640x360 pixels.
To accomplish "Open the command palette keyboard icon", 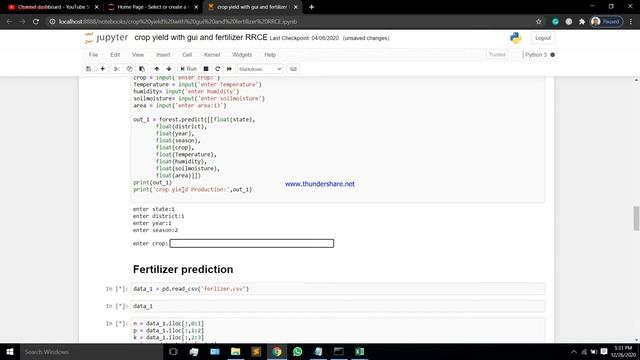I will coord(293,69).
